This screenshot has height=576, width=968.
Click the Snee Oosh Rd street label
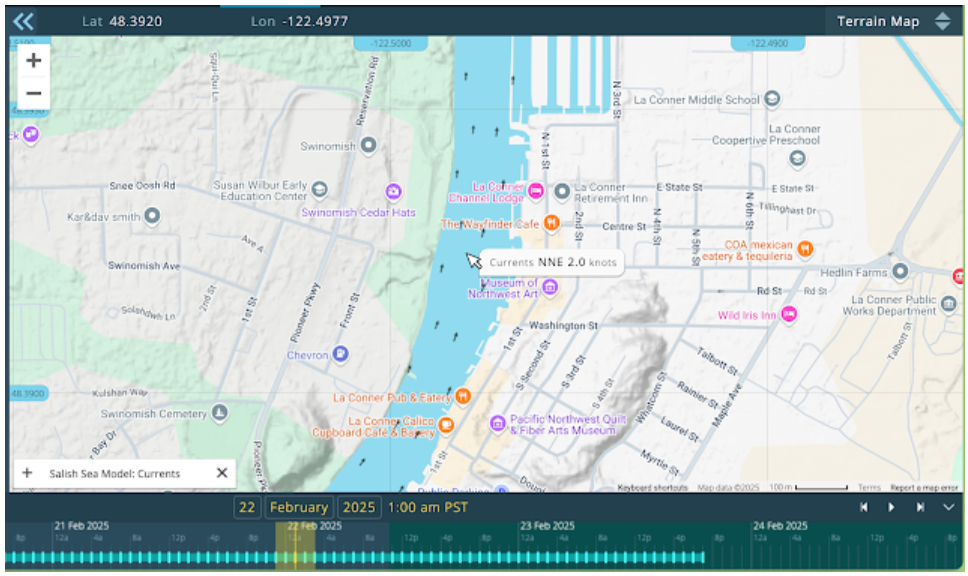click(x=142, y=185)
